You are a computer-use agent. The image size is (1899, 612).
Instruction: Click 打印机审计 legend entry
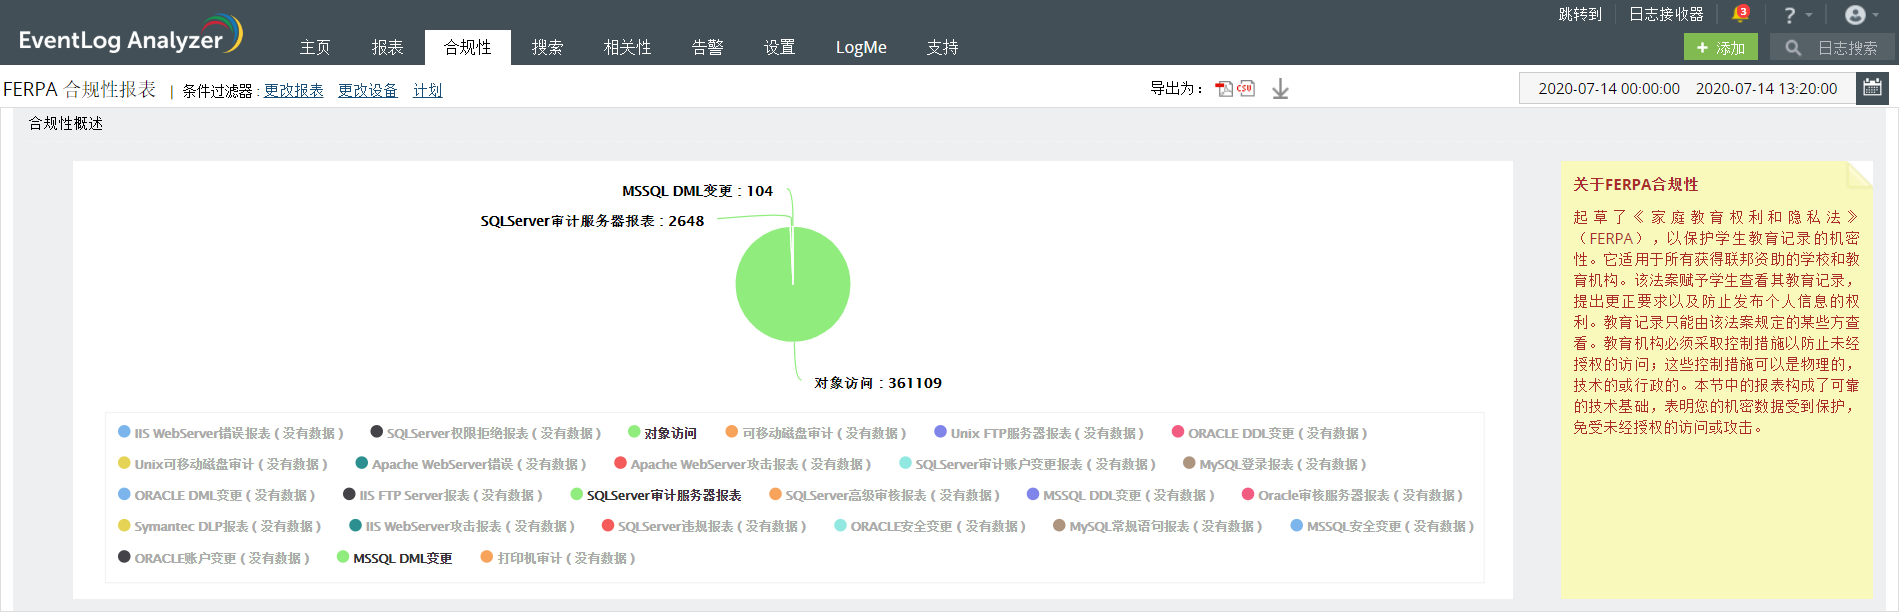tap(558, 558)
